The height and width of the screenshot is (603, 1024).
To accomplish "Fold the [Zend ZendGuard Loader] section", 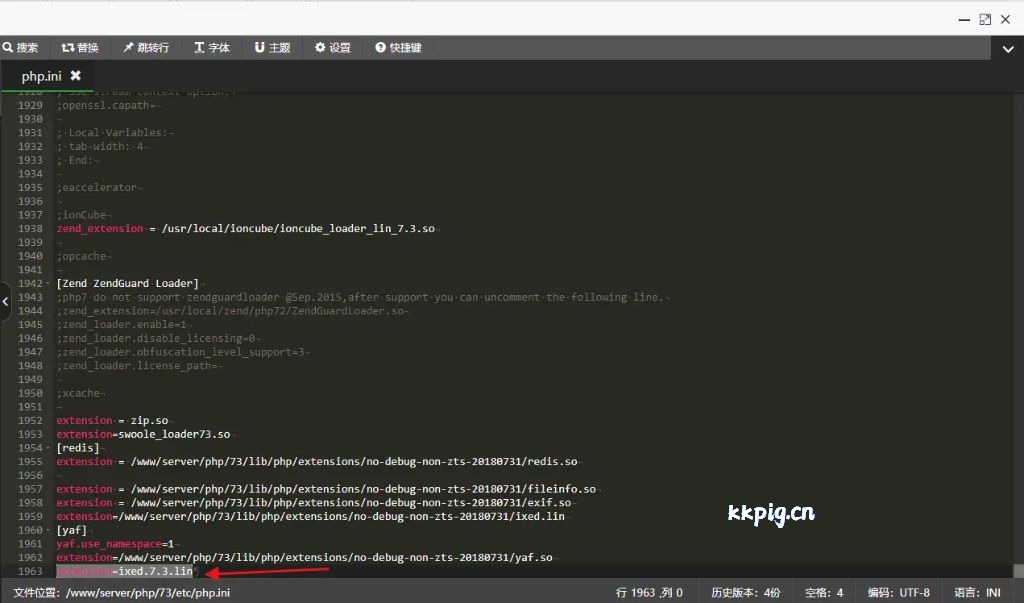I will click(48, 284).
